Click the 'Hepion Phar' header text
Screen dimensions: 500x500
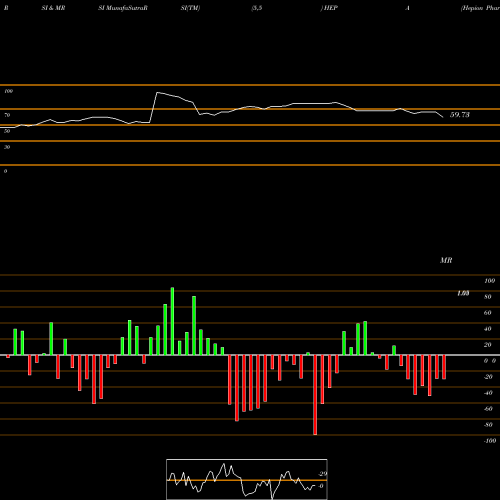coord(480,8)
